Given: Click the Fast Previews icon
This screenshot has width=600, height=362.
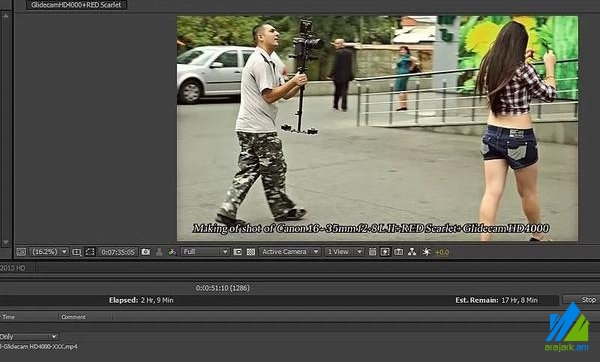Looking at the screenshot, I should (385, 252).
